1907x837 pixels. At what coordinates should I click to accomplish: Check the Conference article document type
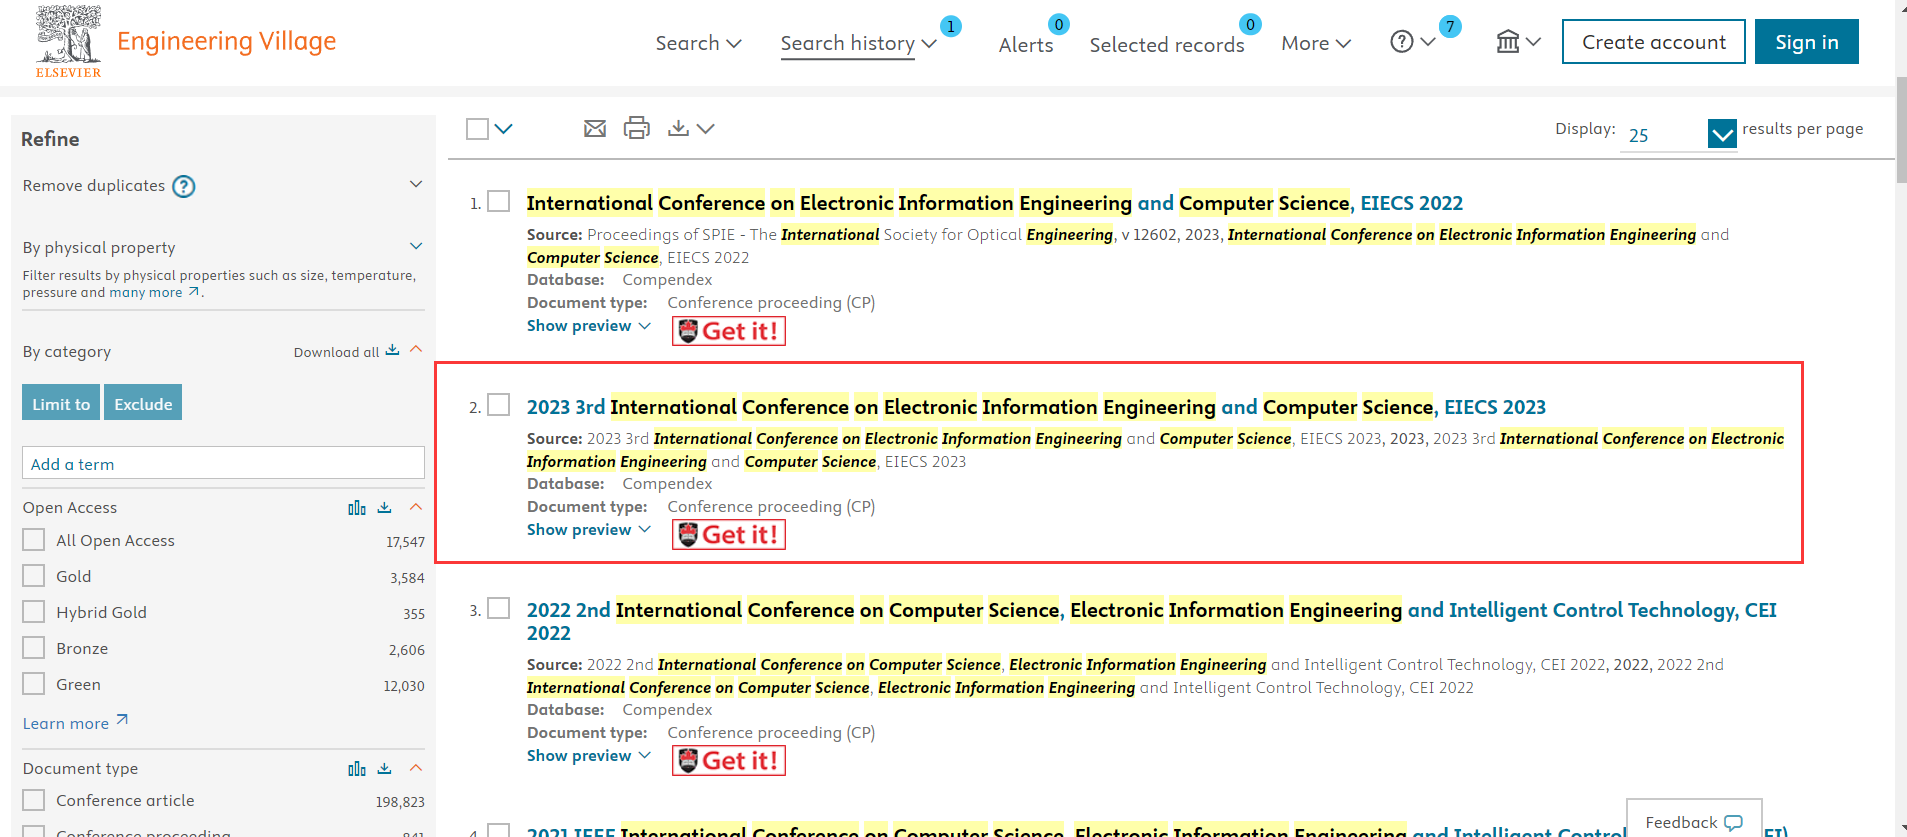34,800
